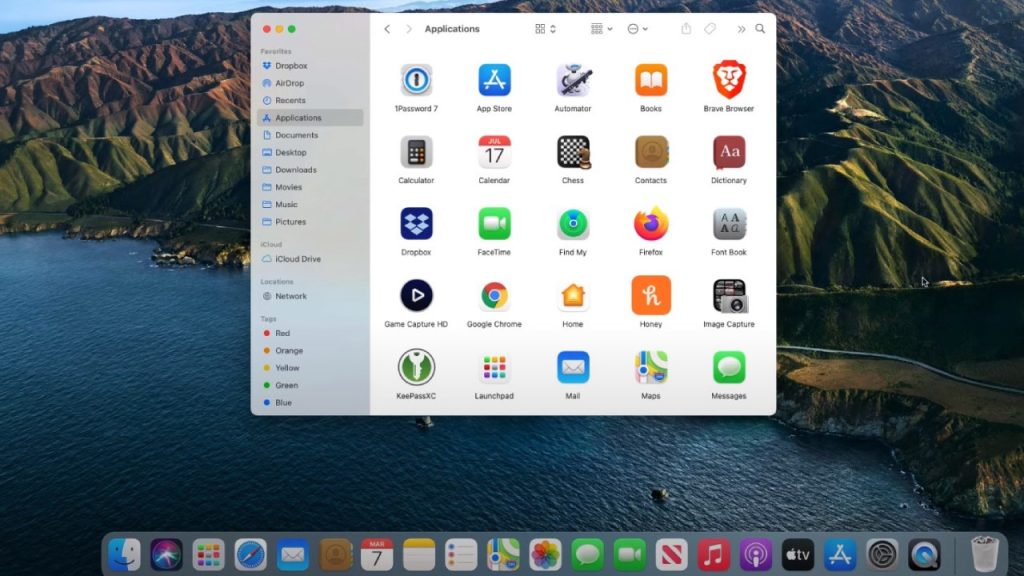Select the Dropbox app icon in grid

[x=416, y=224]
